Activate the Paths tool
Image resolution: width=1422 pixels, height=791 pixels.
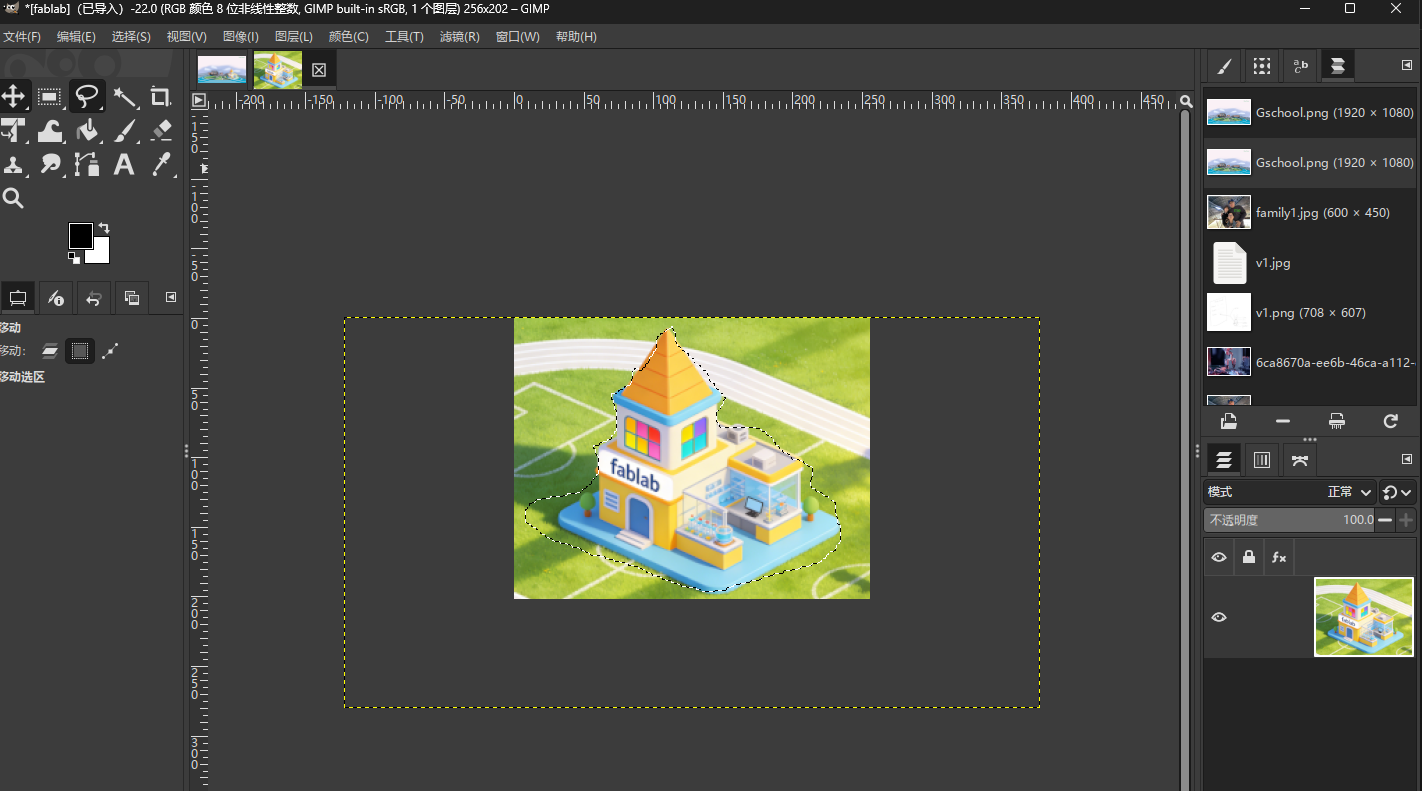pos(87,164)
